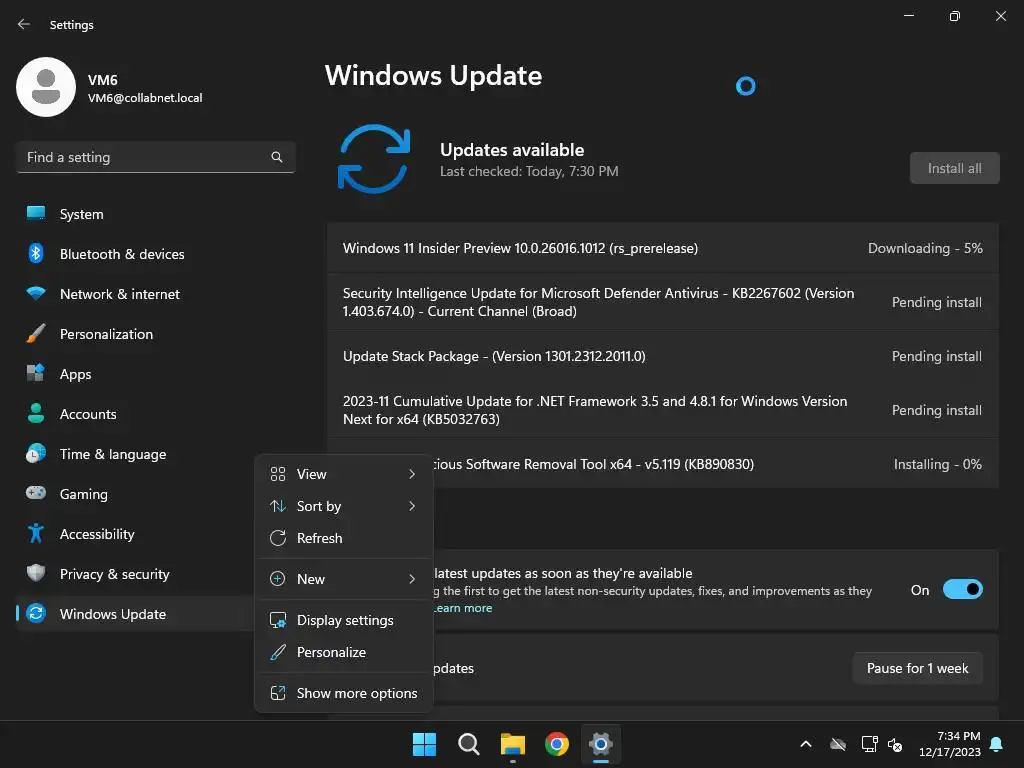1024x768 pixels.
Task: Open Accessibility settings label
Action: tap(97, 534)
